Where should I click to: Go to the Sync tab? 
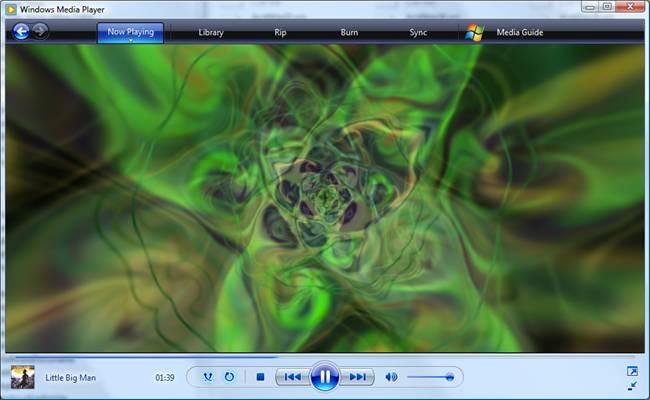tap(418, 32)
